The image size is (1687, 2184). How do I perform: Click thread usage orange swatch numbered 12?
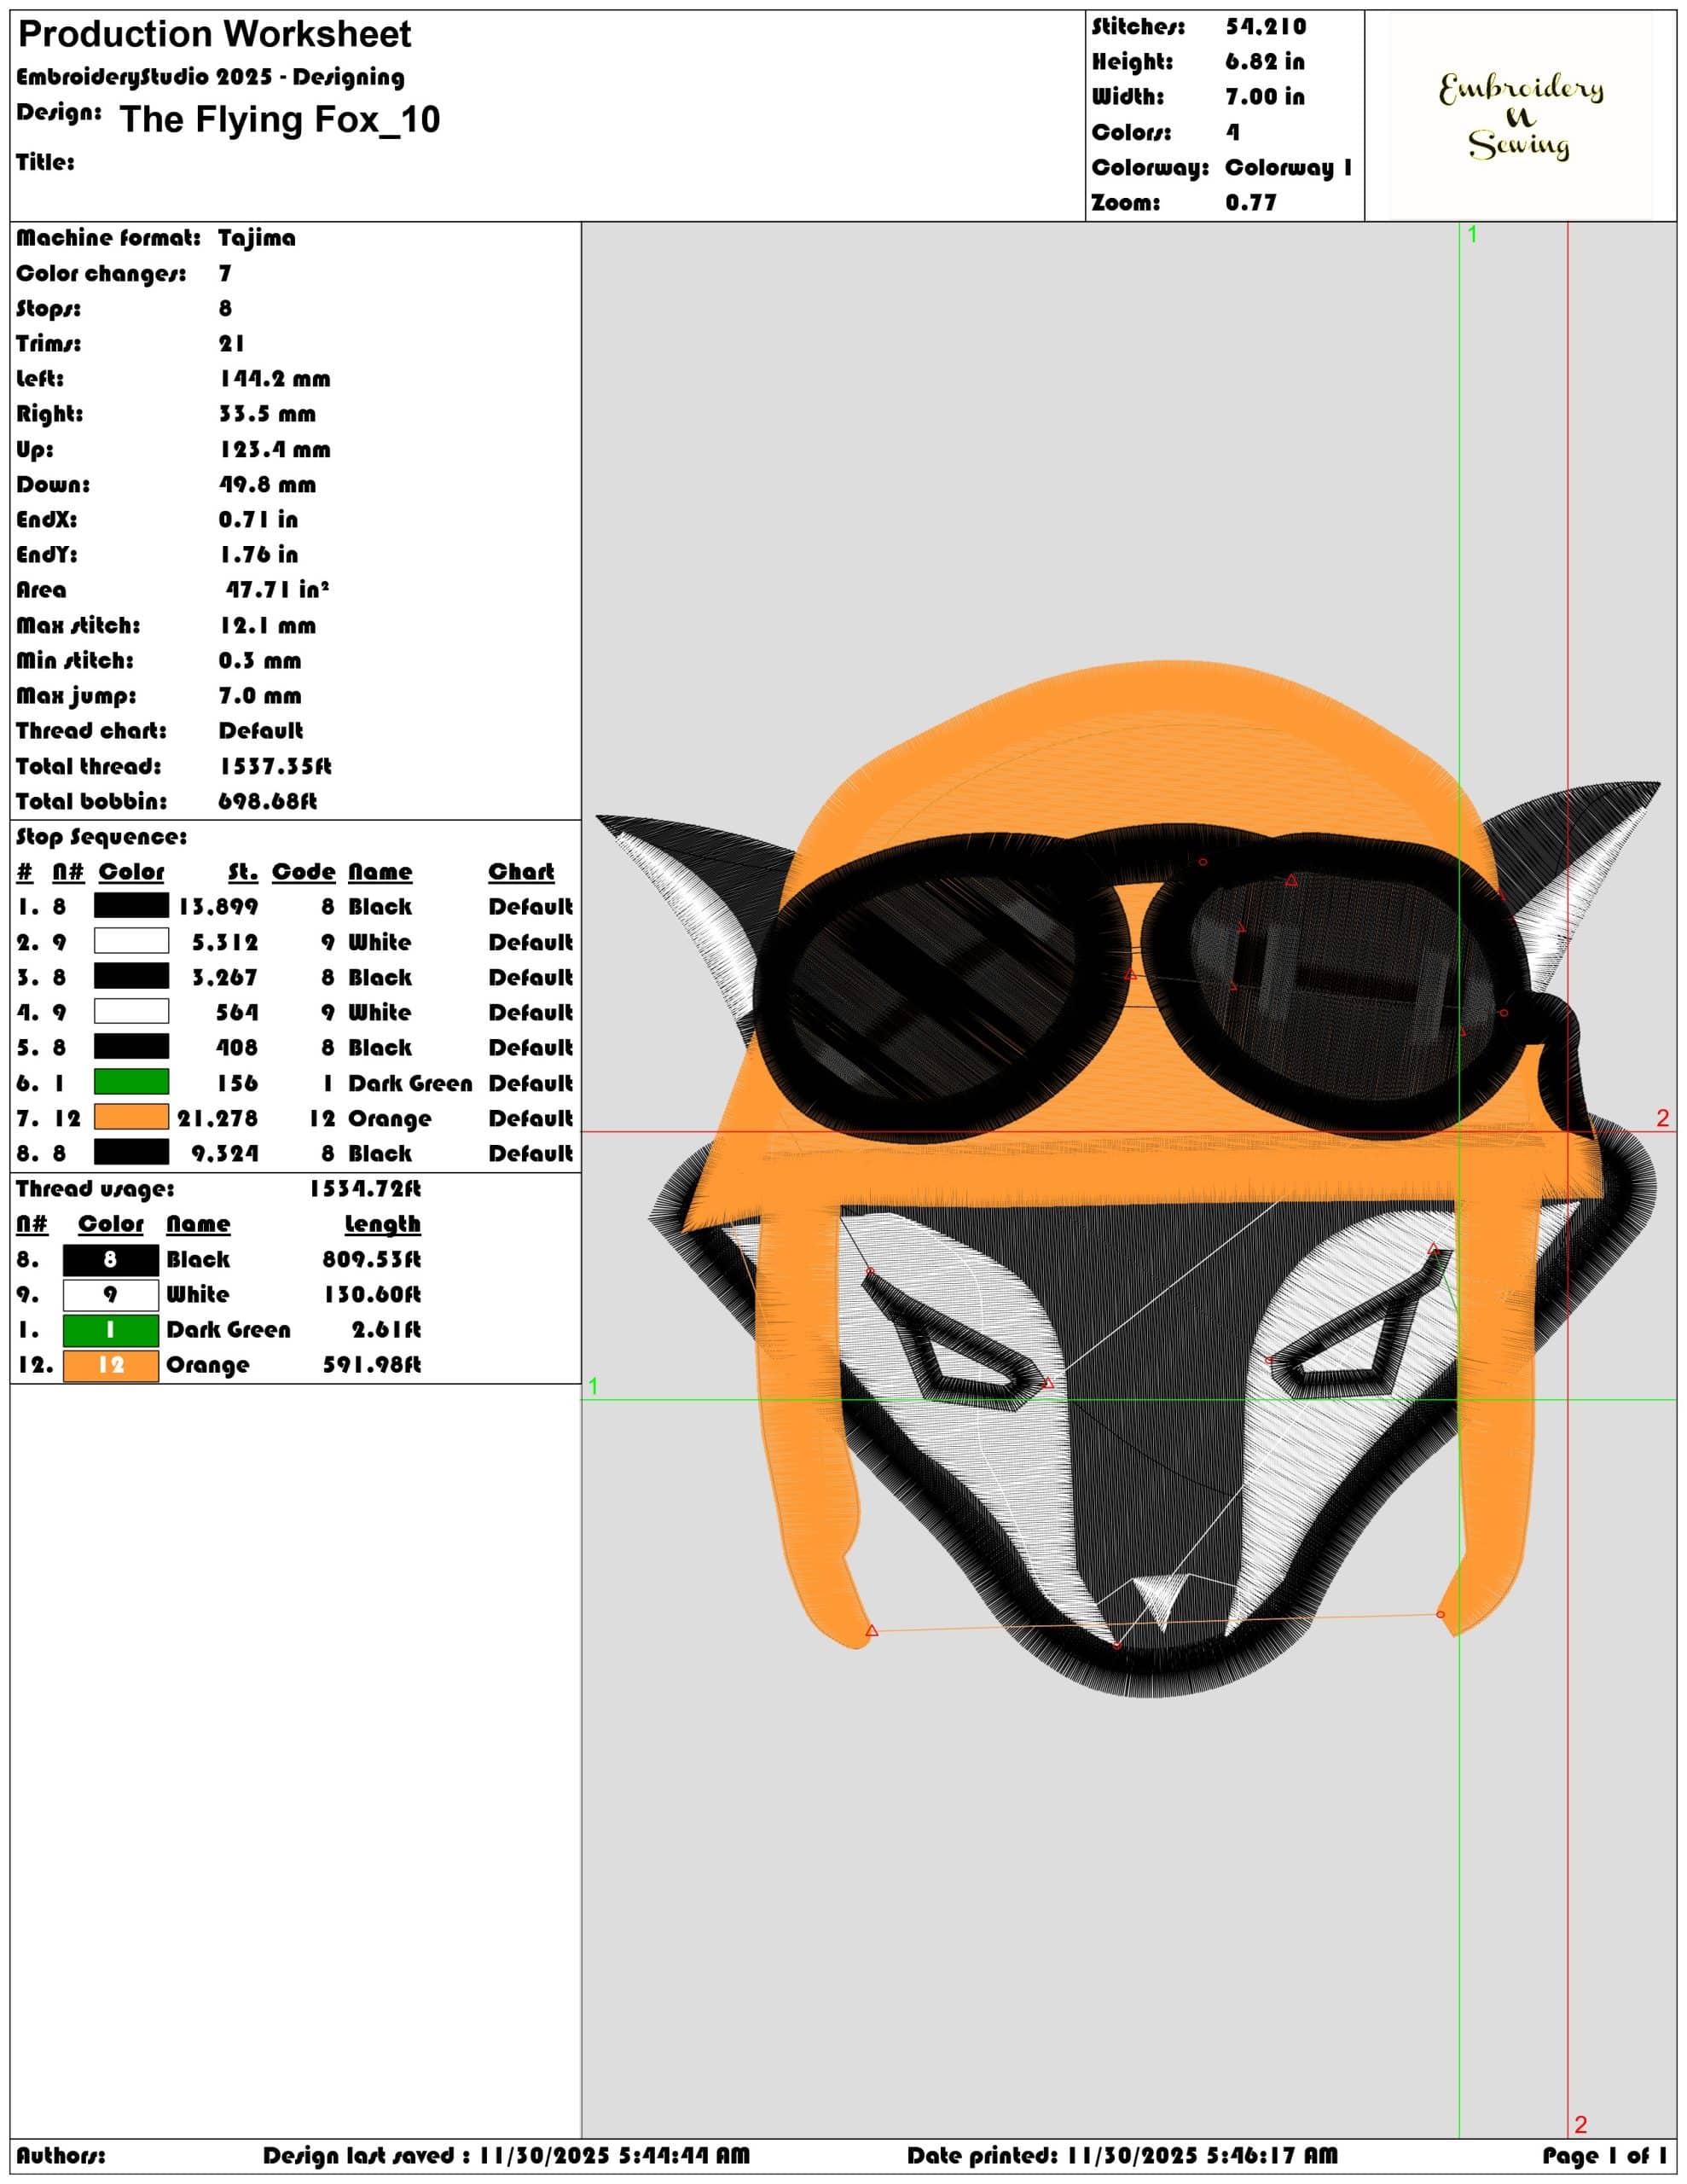110,1365
